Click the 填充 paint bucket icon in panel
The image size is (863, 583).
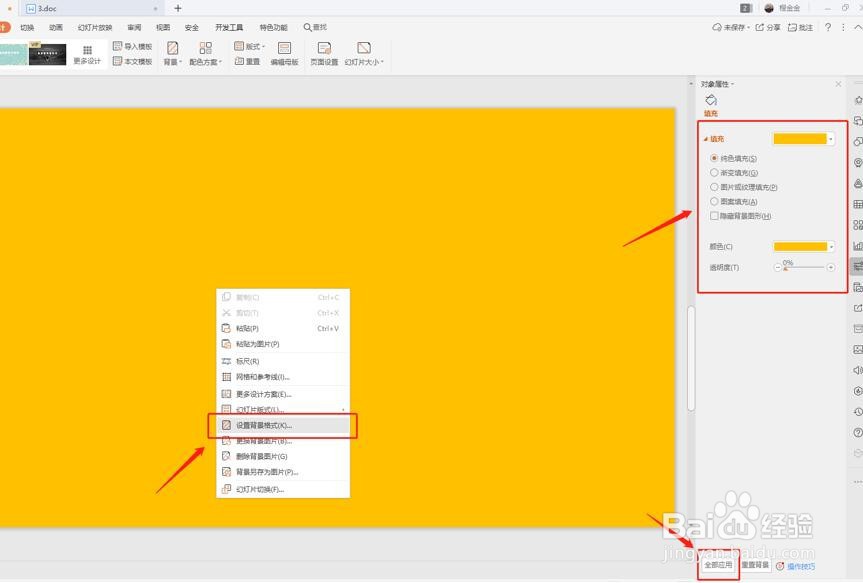click(x=711, y=100)
